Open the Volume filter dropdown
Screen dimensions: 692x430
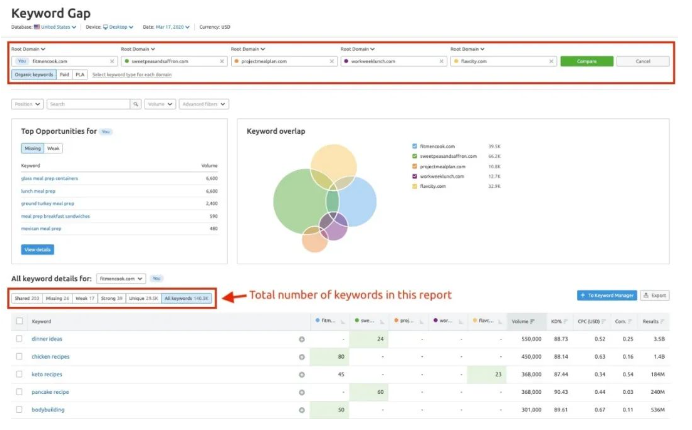click(160, 104)
